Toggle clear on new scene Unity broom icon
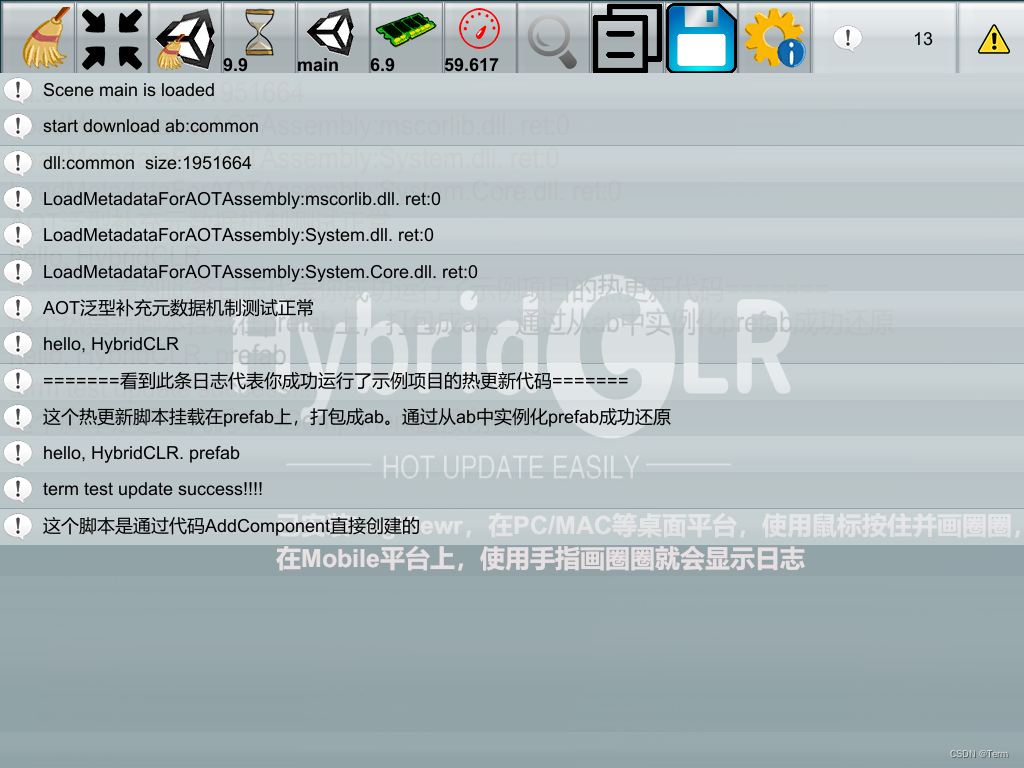 pos(186,37)
